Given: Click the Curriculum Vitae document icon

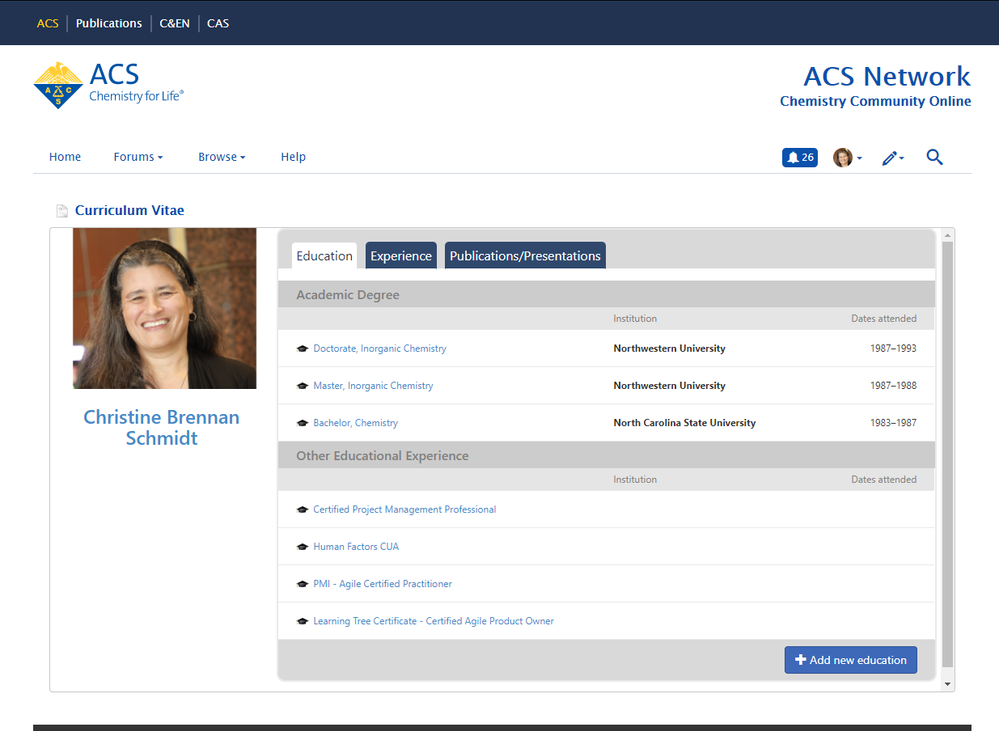Looking at the screenshot, I should click(62, 211).
